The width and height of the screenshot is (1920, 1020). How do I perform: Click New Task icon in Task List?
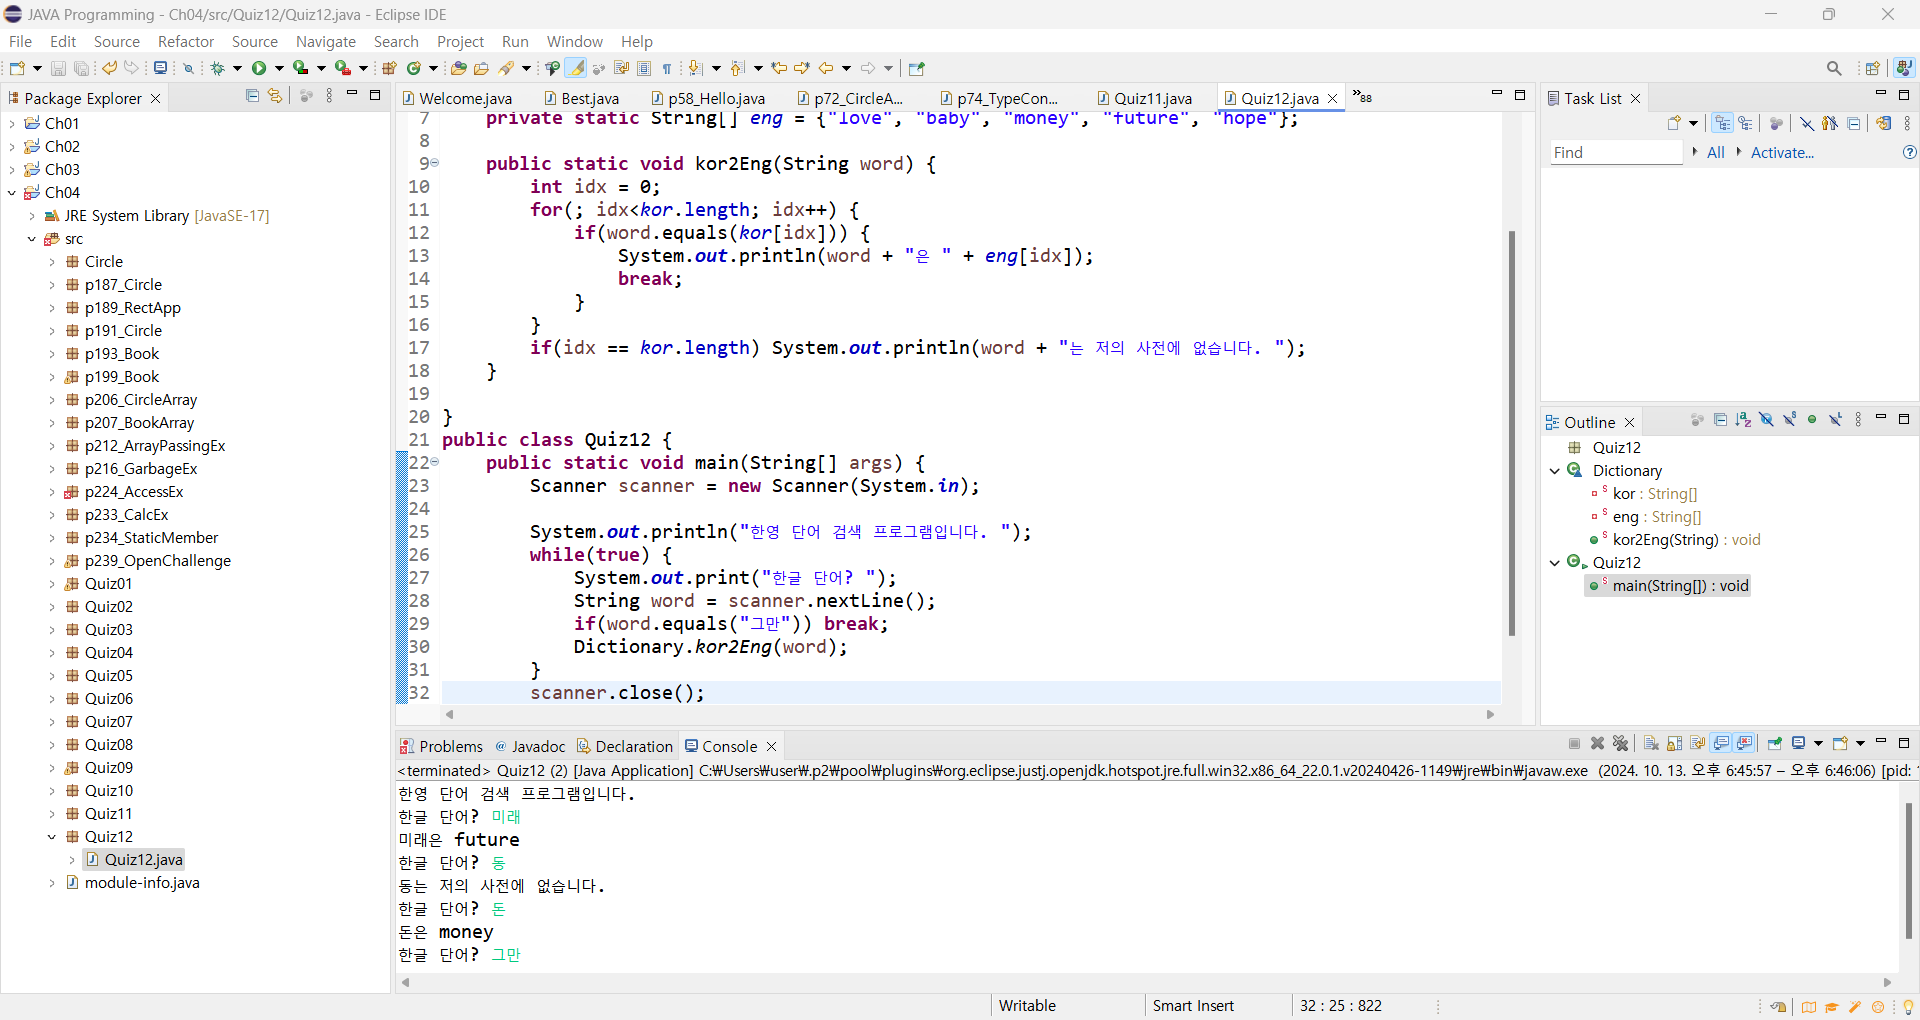pyautogui.click(x=1674, y=123)
